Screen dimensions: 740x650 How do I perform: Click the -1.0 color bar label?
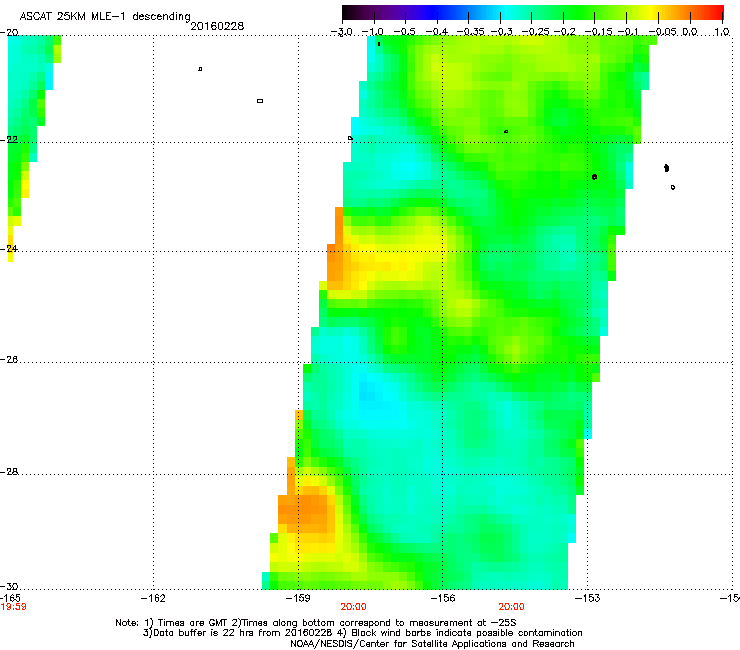(x=373, y=32)
